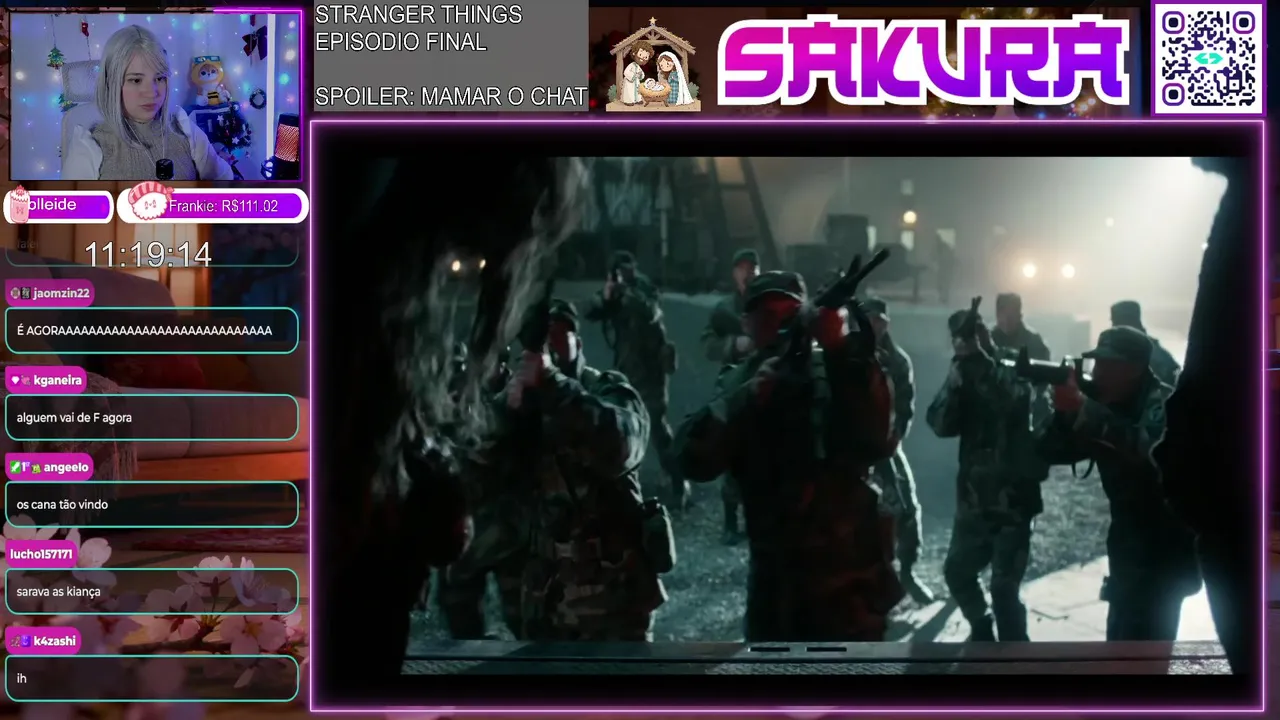Click username k4zashi in chat
Screen dimensions: 1280x720
[x=54, y=641]
